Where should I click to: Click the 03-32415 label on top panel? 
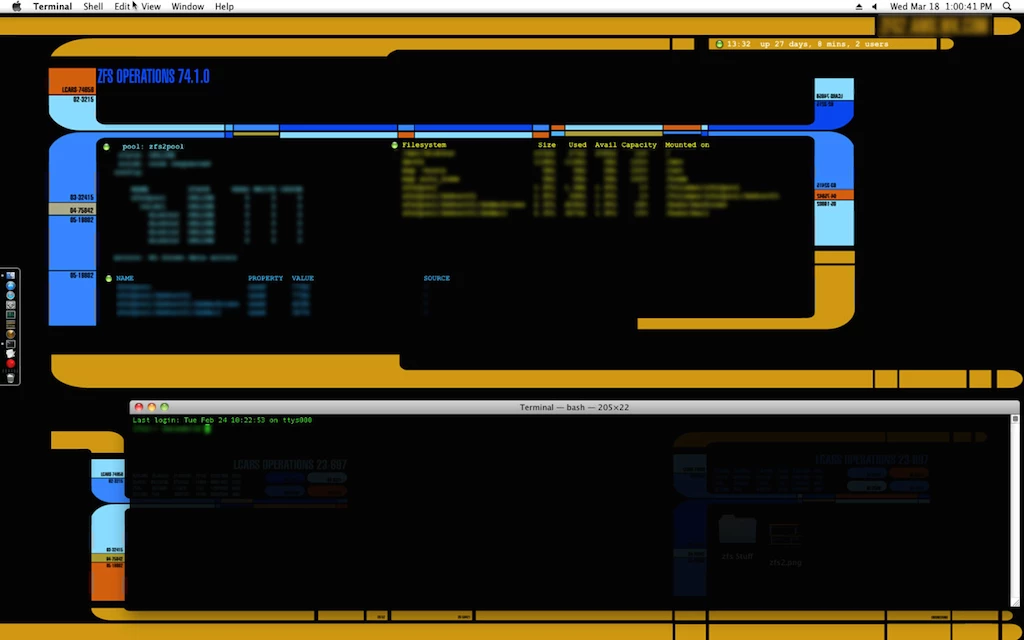click(82, 197)
